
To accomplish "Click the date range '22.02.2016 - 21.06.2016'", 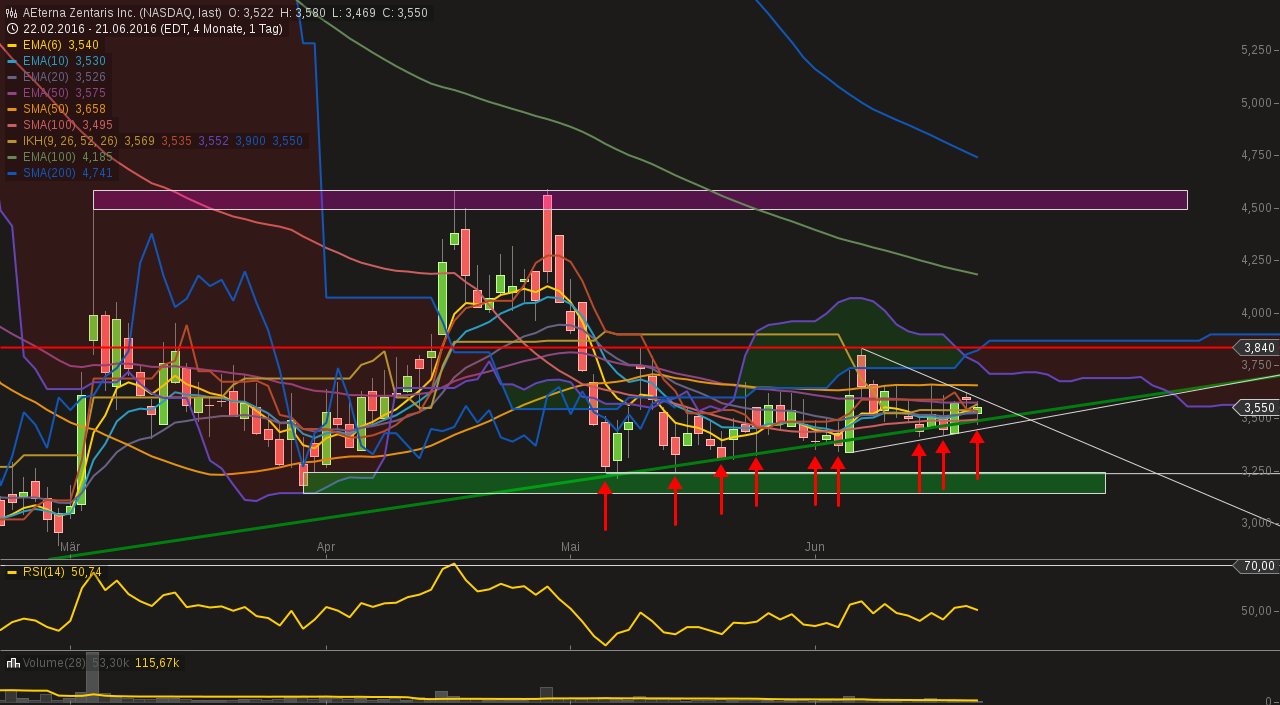I will pos(92,29).
